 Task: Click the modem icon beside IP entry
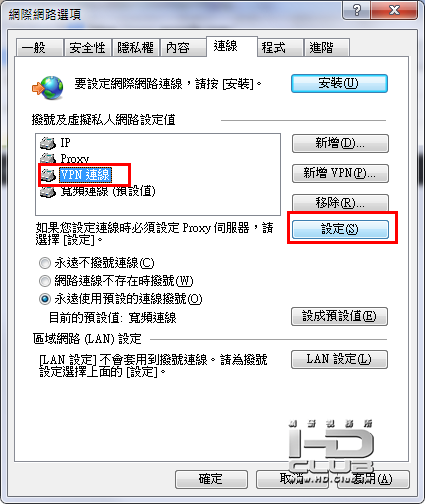pos(48,143)
